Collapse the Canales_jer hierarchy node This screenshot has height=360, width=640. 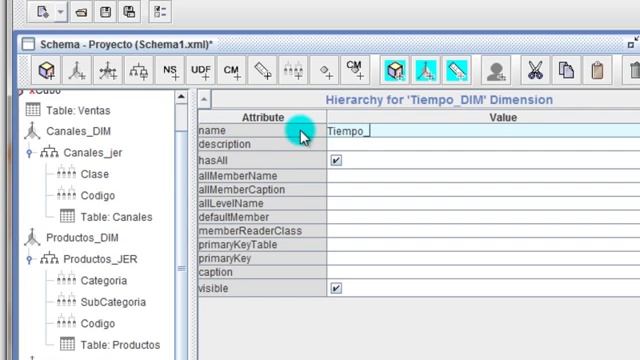(29, 153)
